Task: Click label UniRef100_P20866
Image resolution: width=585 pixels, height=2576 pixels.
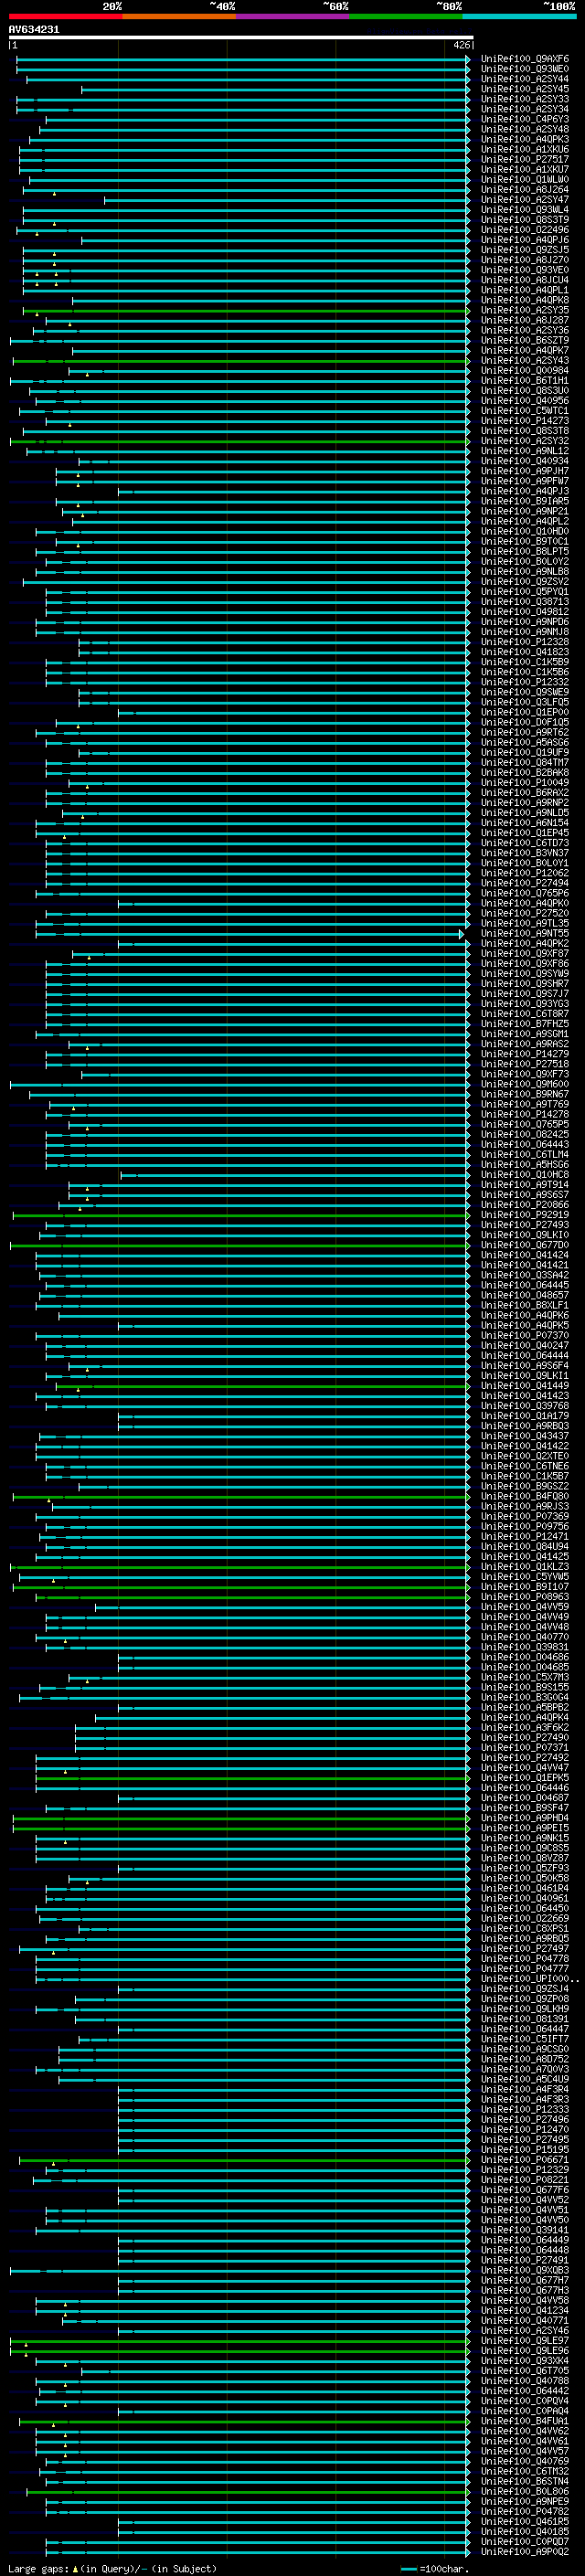Action: pos(525,1205)
